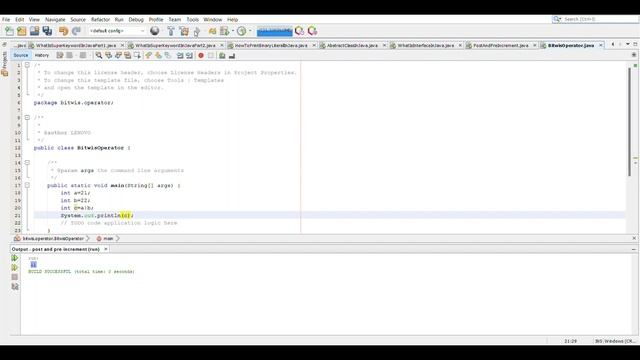
Task: Open the Refactor menu
Action: point(100,20)
